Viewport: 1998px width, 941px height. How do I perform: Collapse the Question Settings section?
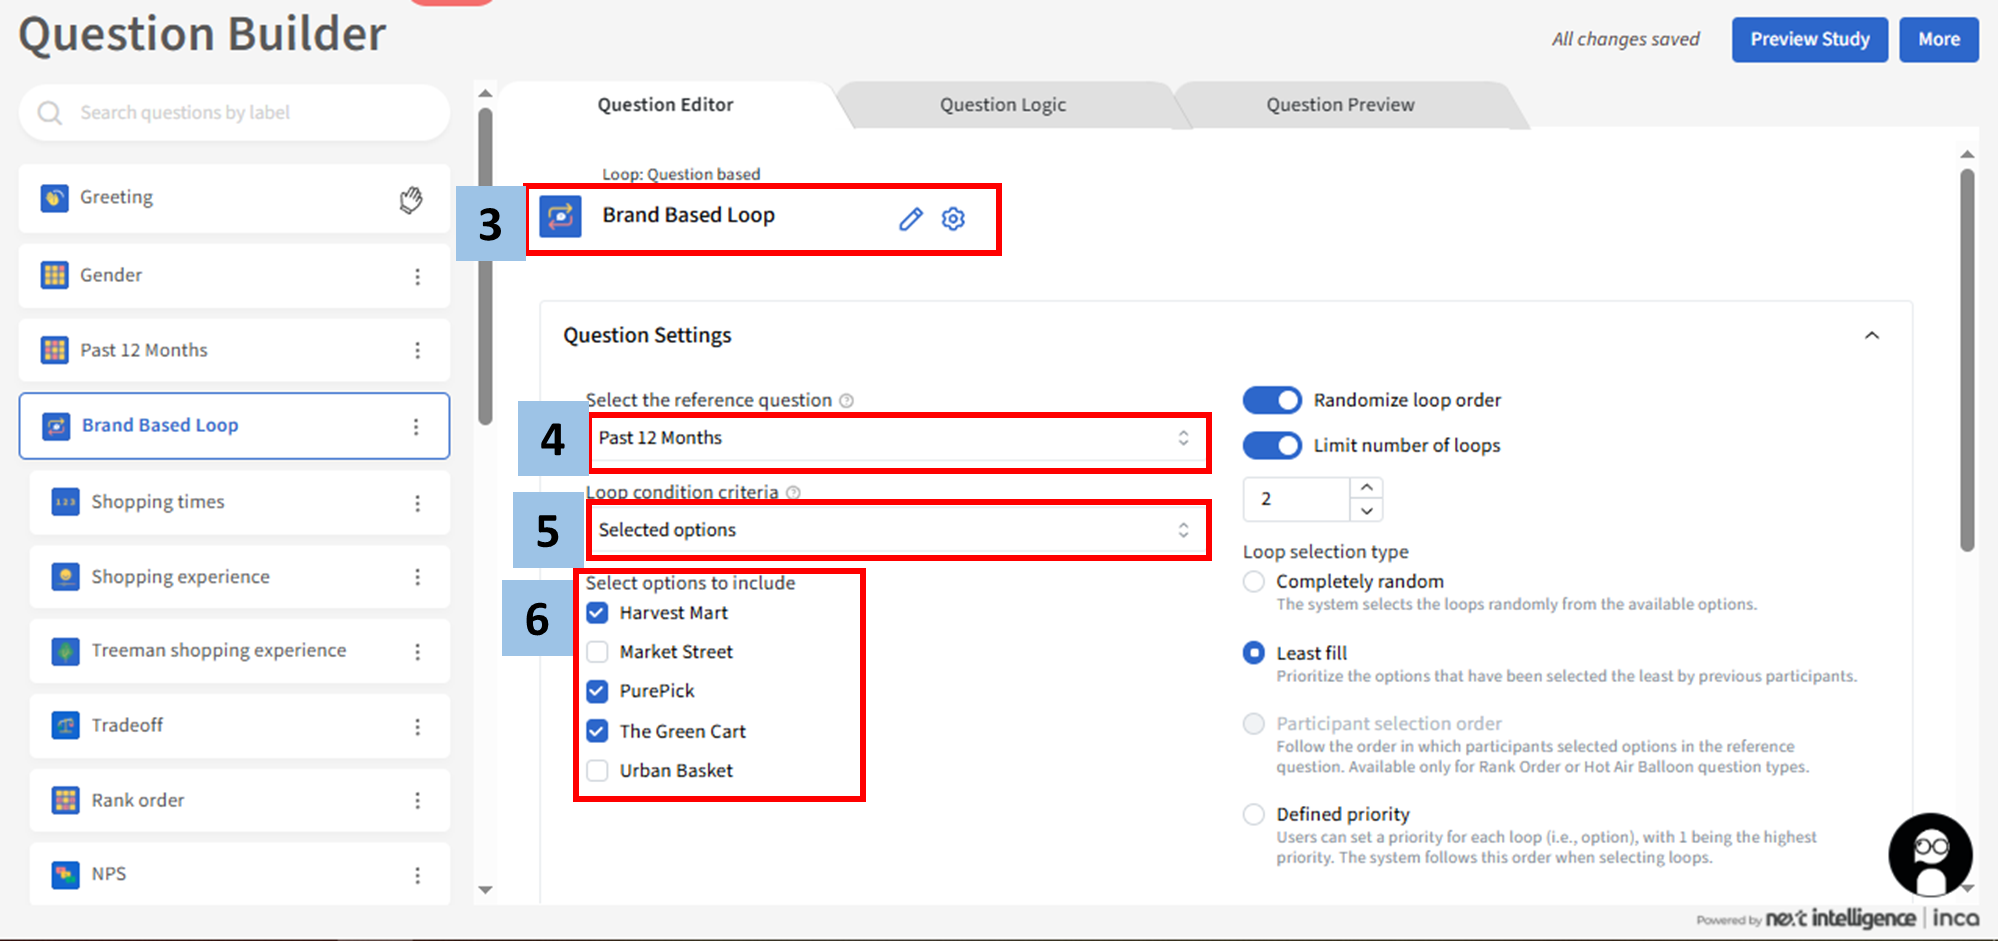(1871, 336)
